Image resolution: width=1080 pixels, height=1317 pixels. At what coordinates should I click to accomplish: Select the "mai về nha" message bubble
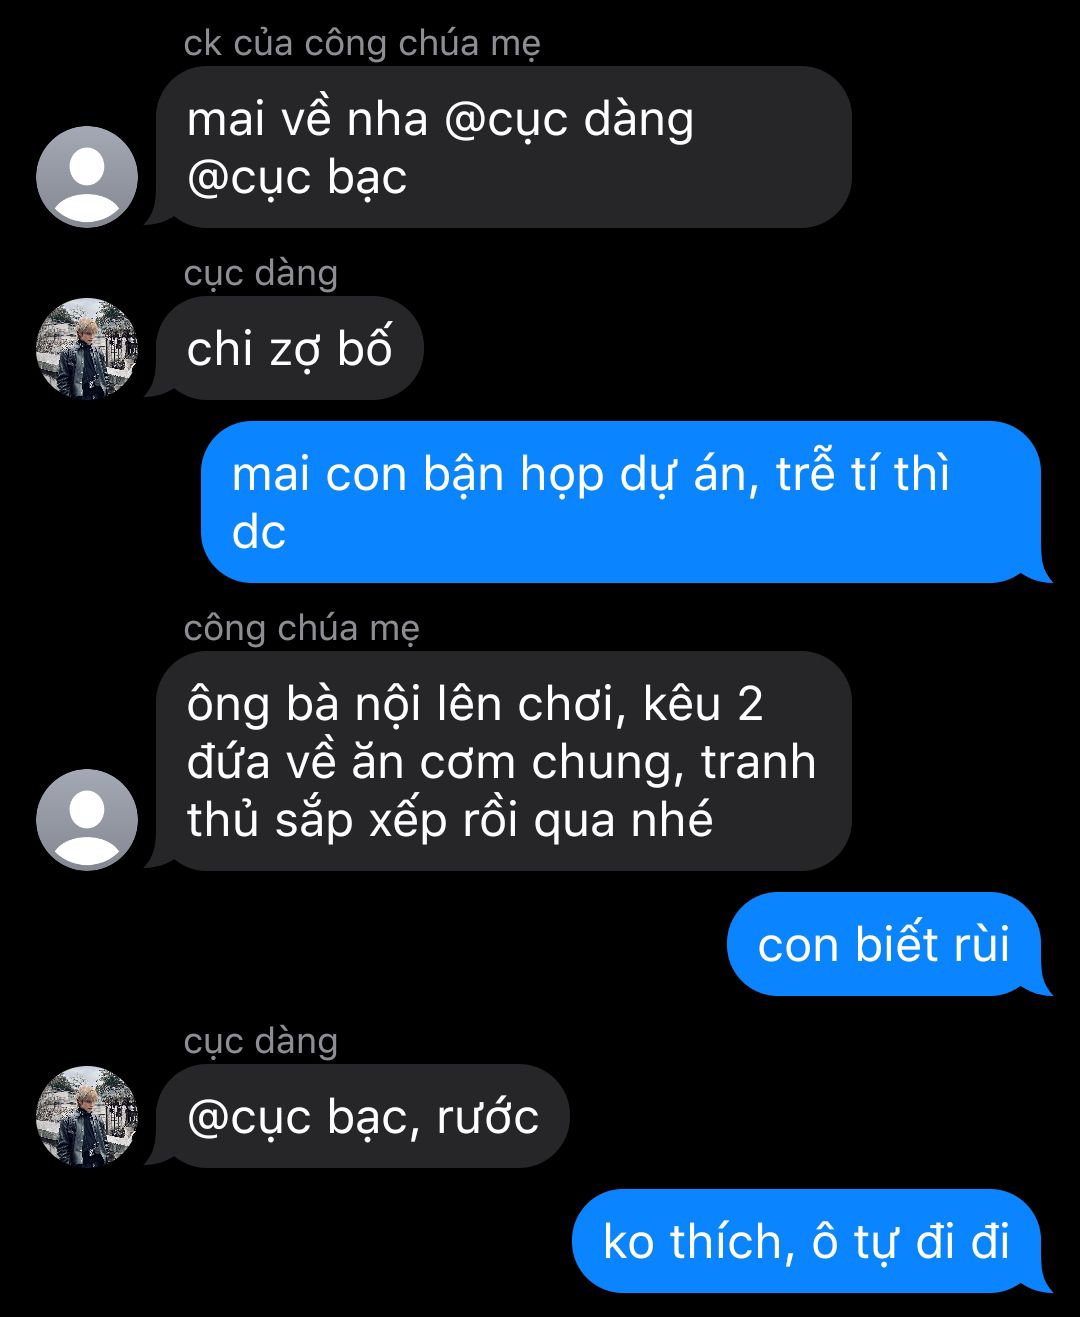[500, 147]
